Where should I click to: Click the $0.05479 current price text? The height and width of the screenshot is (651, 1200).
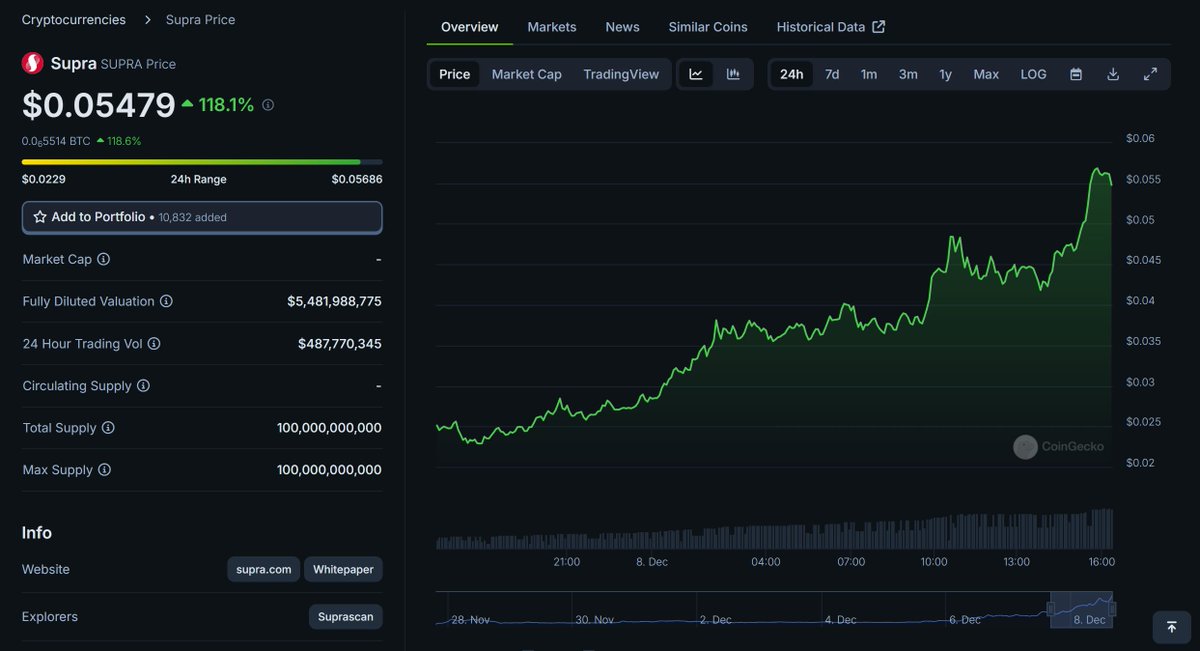coord(99,105)
